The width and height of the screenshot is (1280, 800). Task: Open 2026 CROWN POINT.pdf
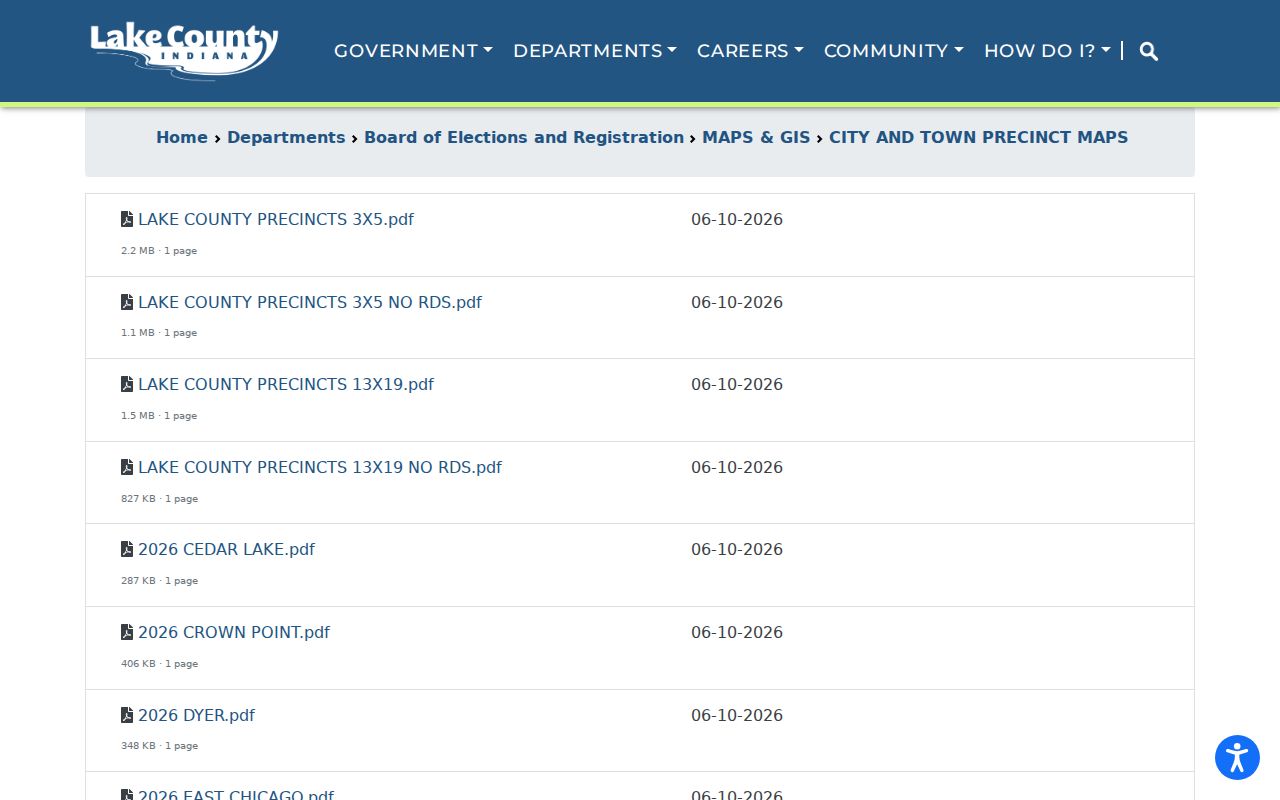point(234,632)
